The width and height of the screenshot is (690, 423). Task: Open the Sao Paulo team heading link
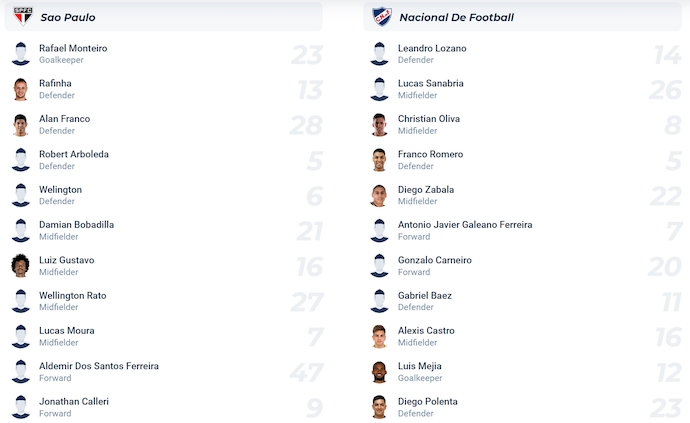click(68, 17)
